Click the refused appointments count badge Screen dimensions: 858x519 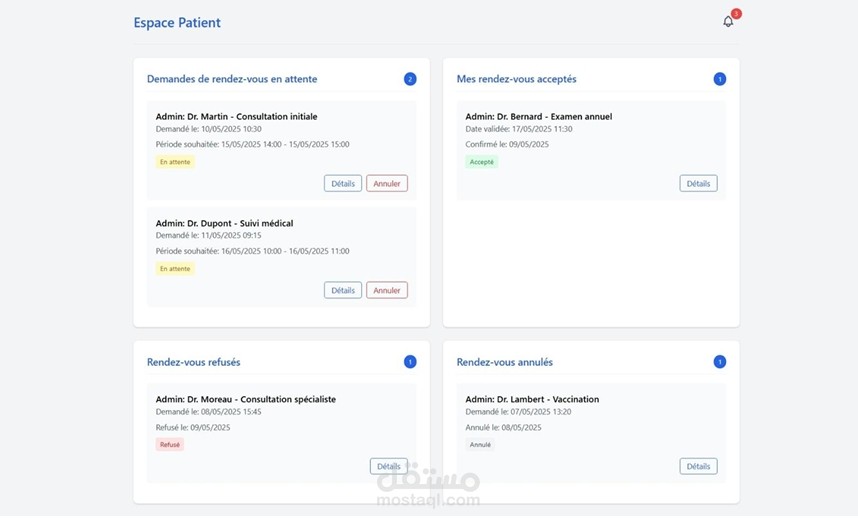(410, 362)
